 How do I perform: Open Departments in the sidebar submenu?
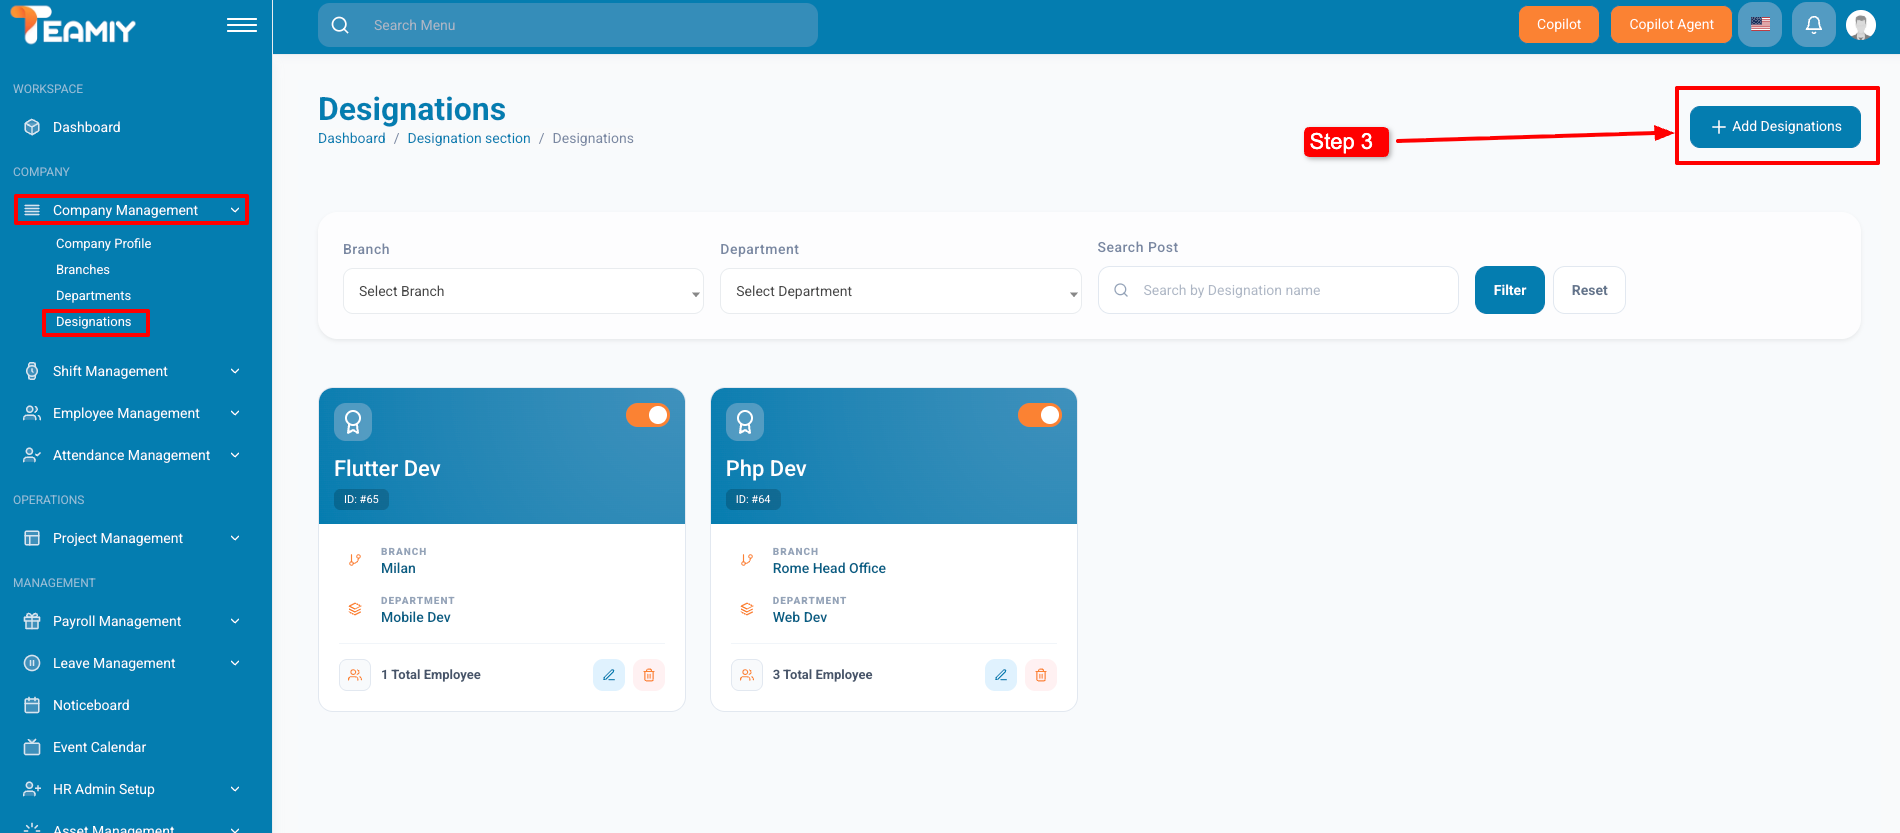(93, 296)
